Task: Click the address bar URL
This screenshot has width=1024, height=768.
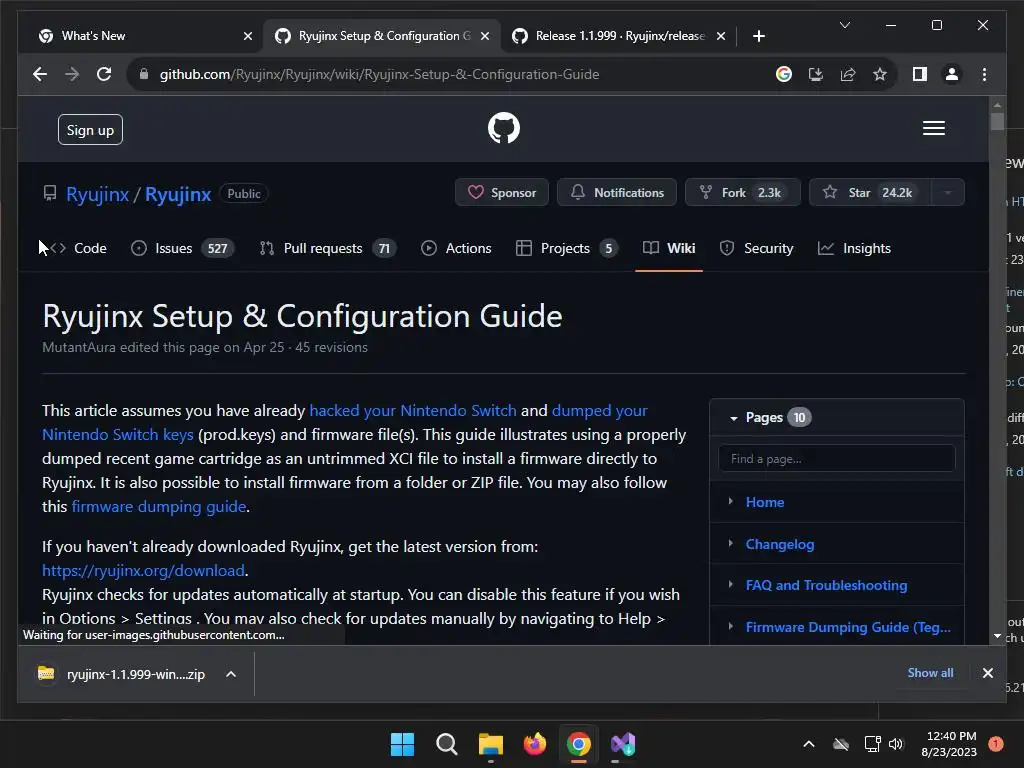Action: point(379,74)
